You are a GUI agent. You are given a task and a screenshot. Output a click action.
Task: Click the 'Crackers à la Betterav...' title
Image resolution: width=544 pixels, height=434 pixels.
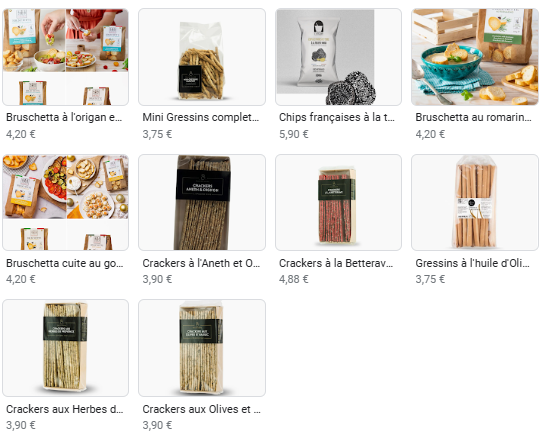tap(336, 263)
